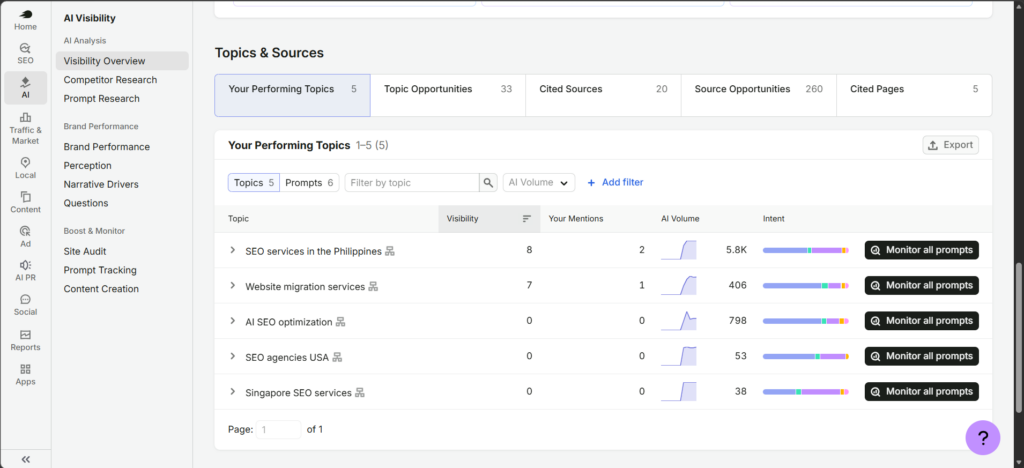1024x468 pixels.
Task: Expand the SEO agencies USA row
Action: (232, 356)
